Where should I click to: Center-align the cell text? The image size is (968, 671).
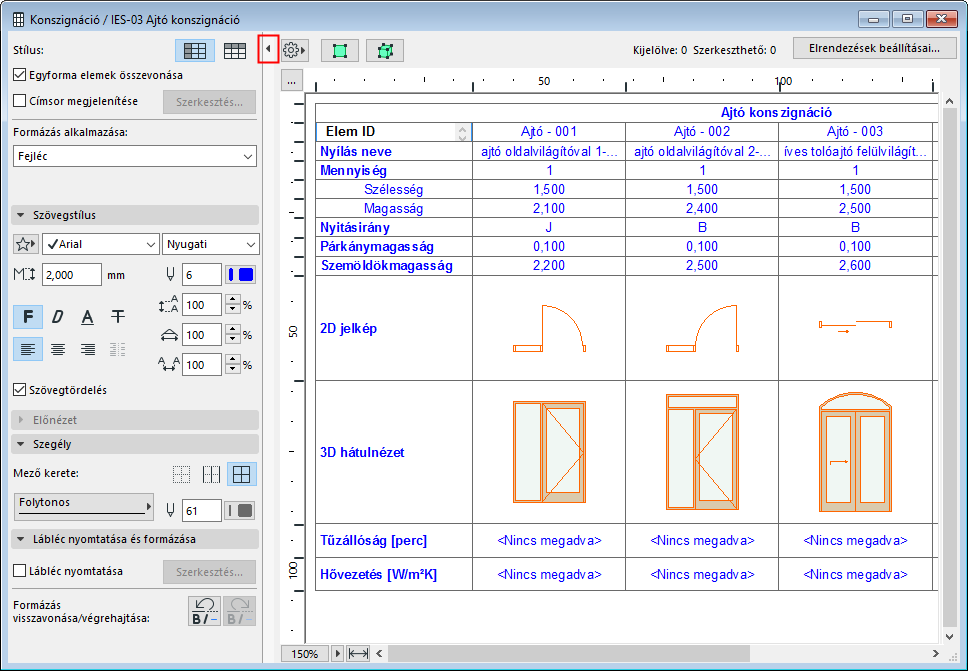(58, 349)
